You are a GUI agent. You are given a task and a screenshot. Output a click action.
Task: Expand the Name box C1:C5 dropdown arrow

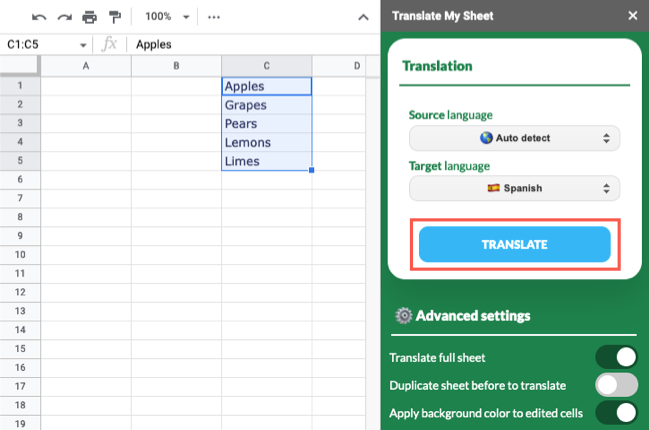point(83,45)
